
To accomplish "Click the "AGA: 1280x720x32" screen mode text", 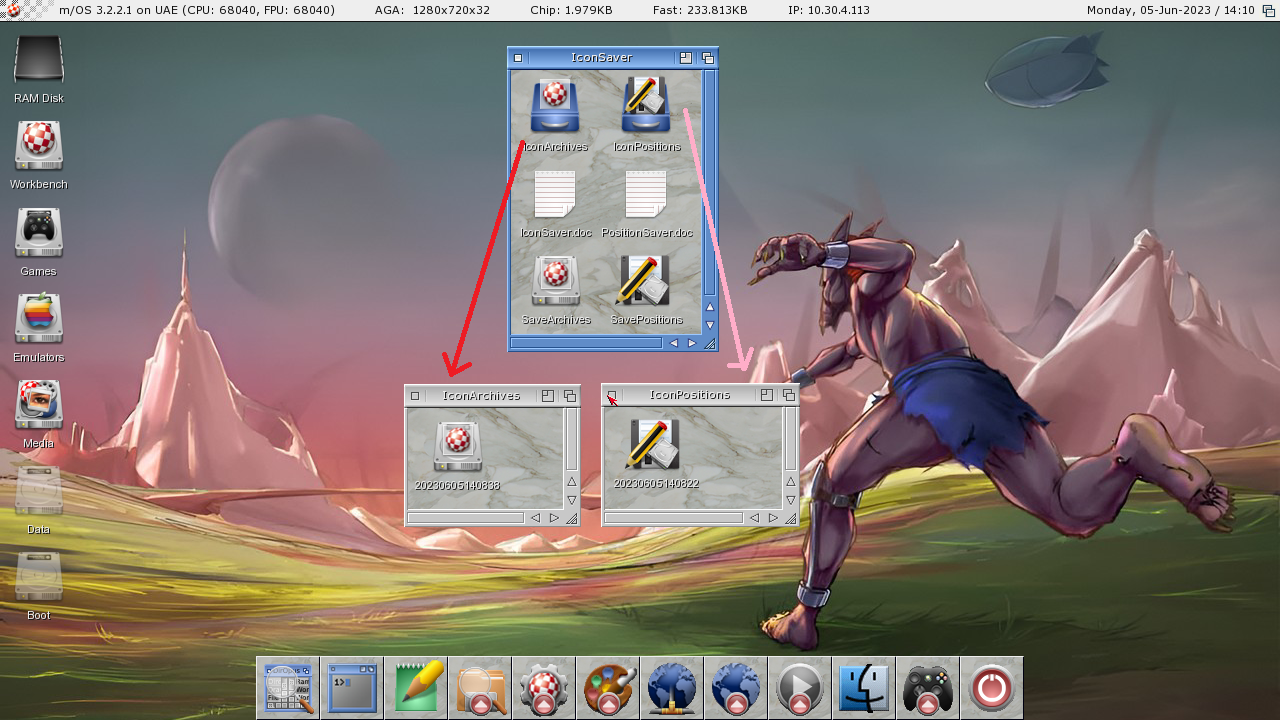I will tap(432, 10).
